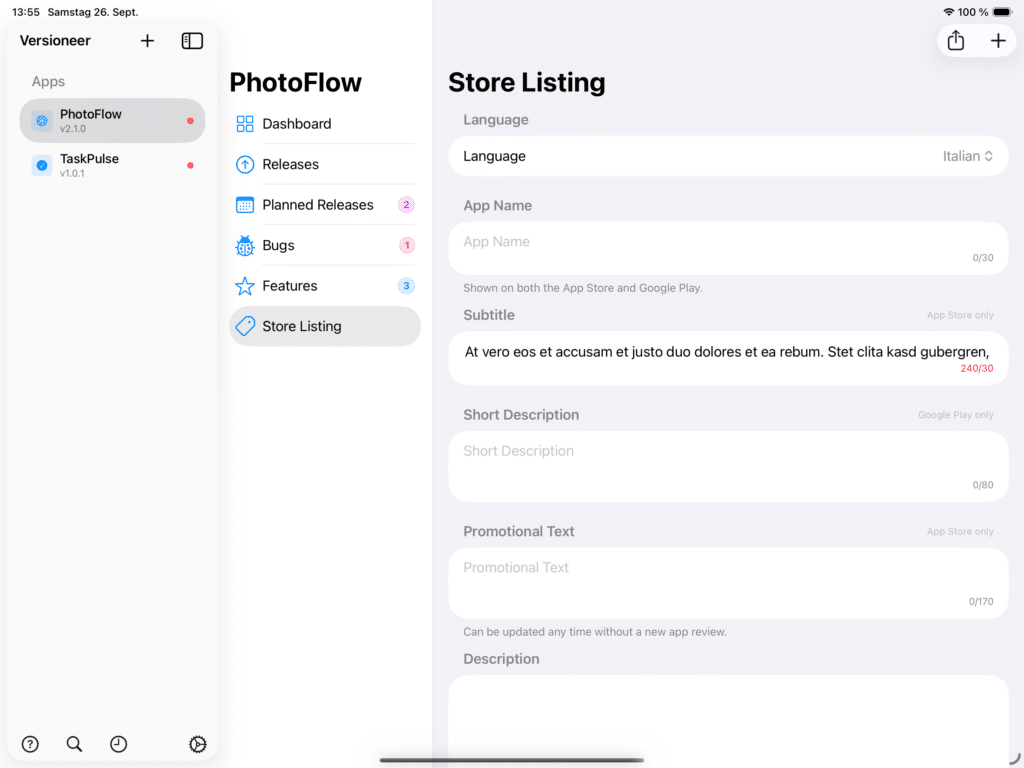Click the Features star icon
Image resolution: width=1024 pixels, height=768 pixels.
(x=245, y=286)
